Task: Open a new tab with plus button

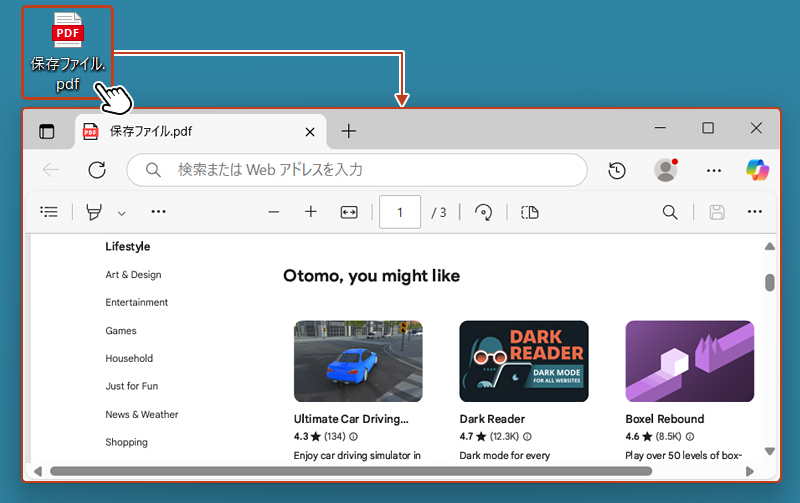Action: [x=348, y=131]
